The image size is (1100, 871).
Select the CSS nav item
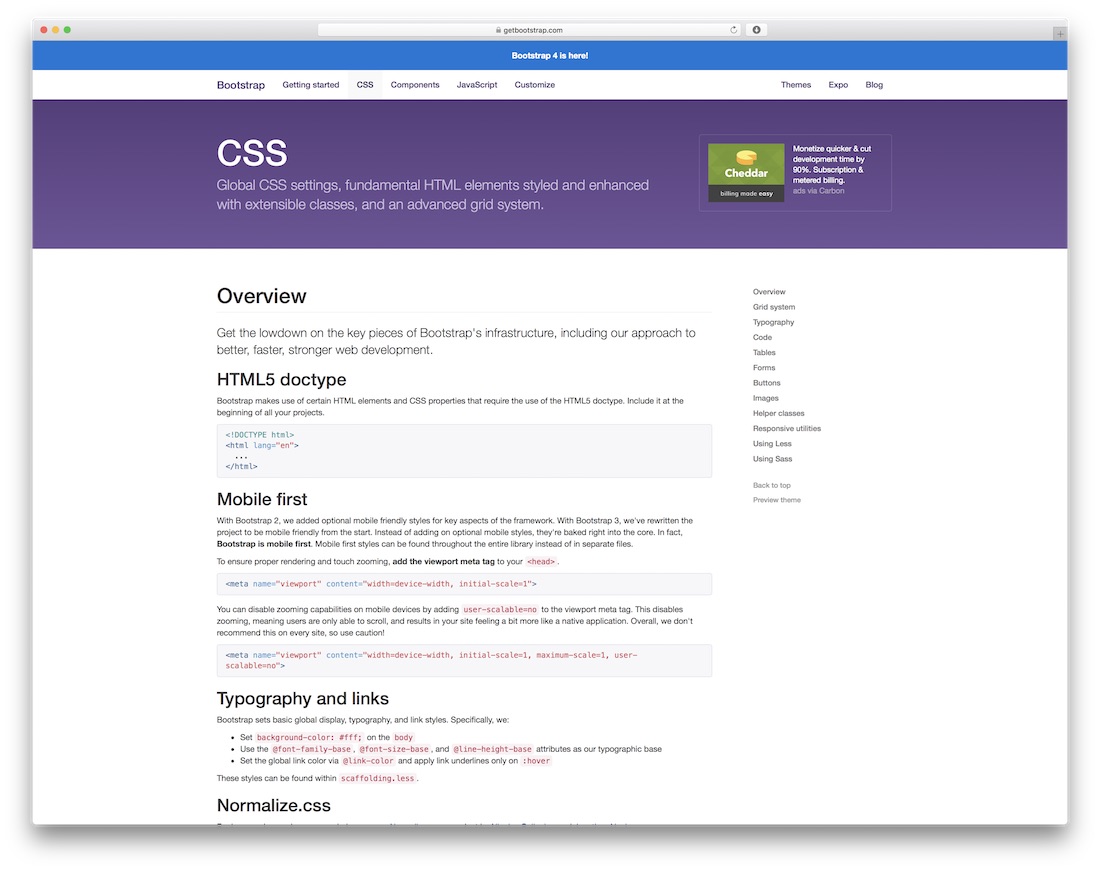[x=365, y=85]
